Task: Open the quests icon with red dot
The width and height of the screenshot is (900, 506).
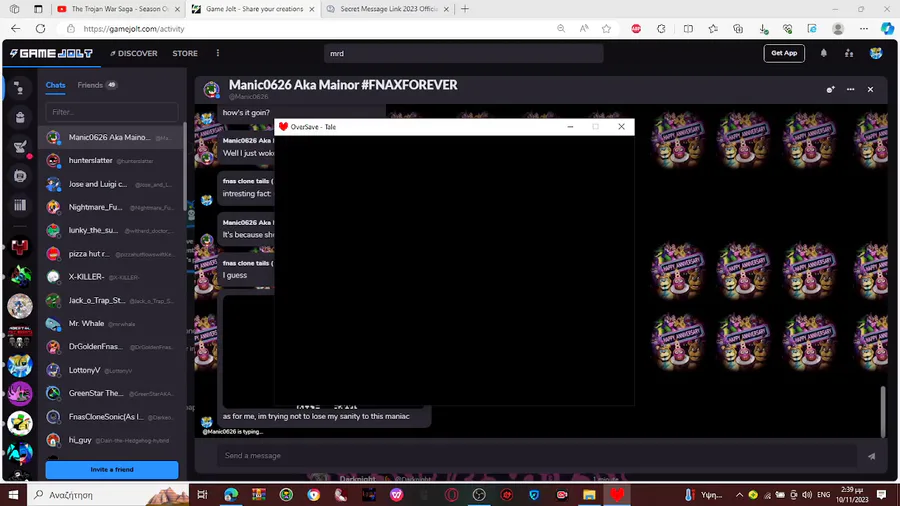Action: click(20, 147)
